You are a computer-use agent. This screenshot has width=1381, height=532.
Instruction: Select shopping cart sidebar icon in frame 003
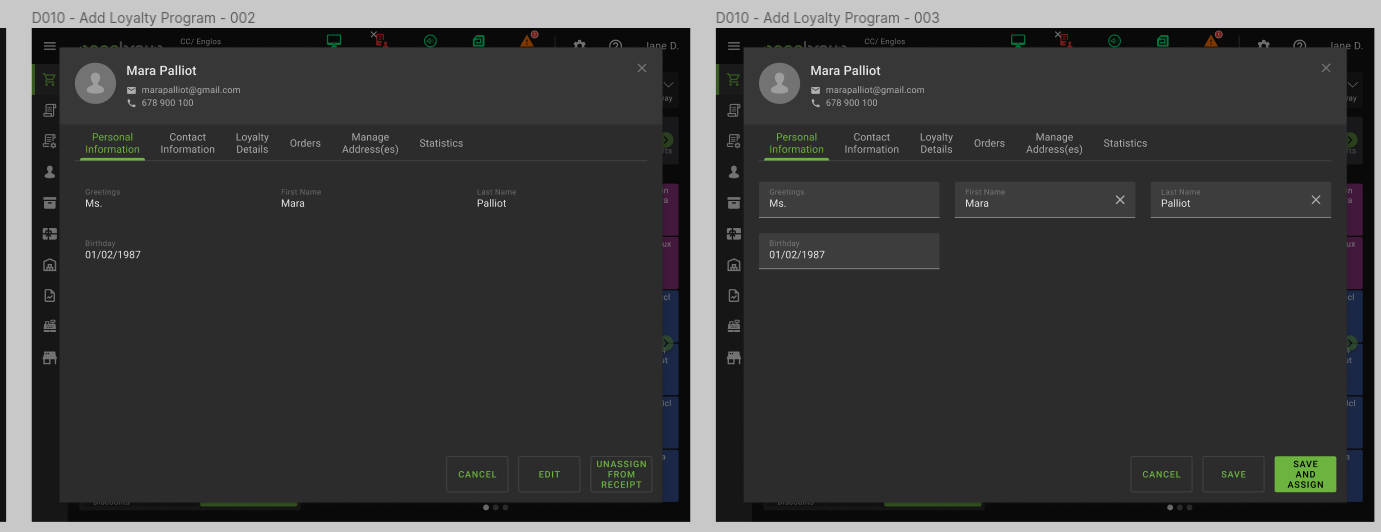(x=733, y=79)
